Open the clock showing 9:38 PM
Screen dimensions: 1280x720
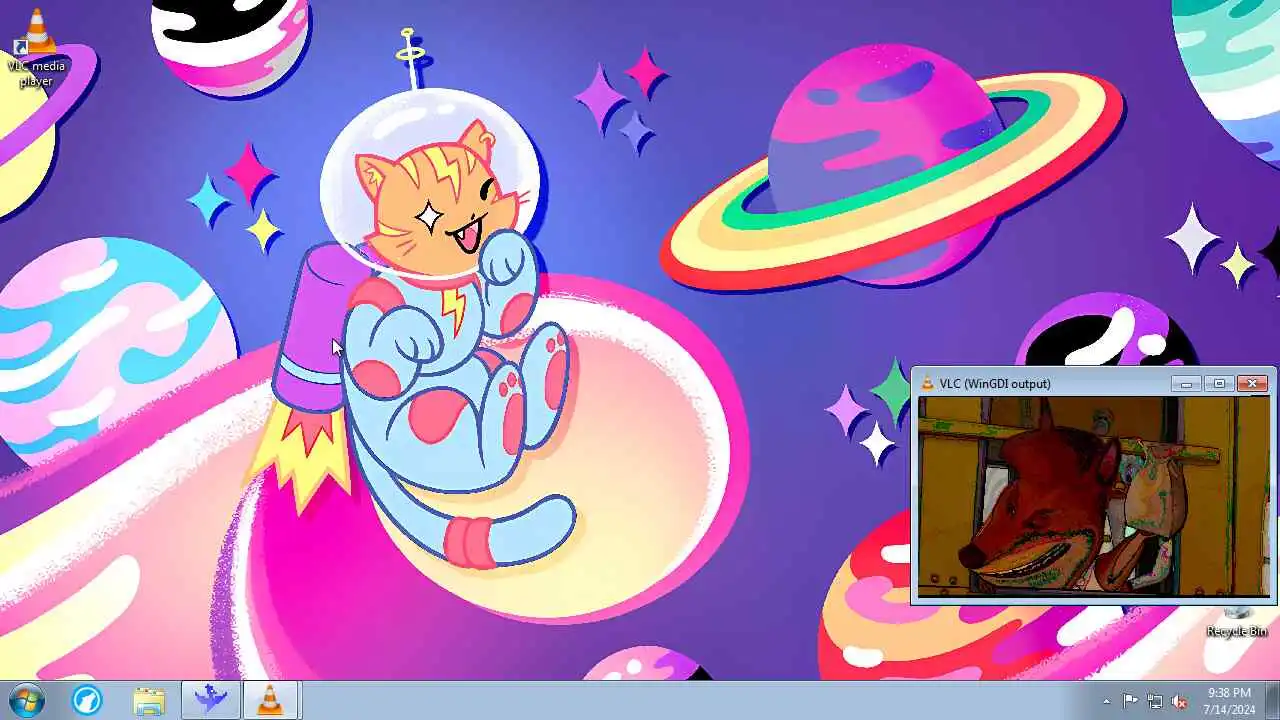coord(1229,700)
